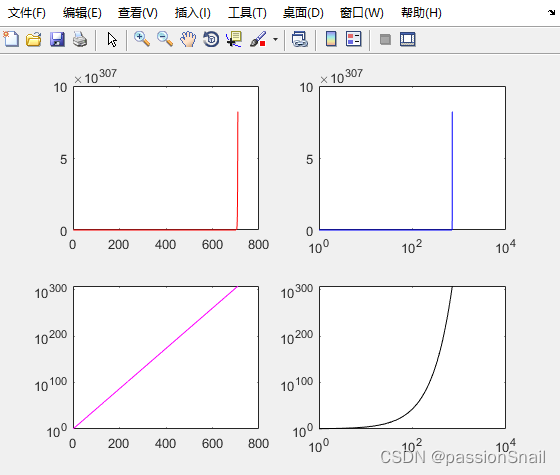Open a file with folder icon
The width and height of the screenshot is (560, 475).
[x=34, y=39]
